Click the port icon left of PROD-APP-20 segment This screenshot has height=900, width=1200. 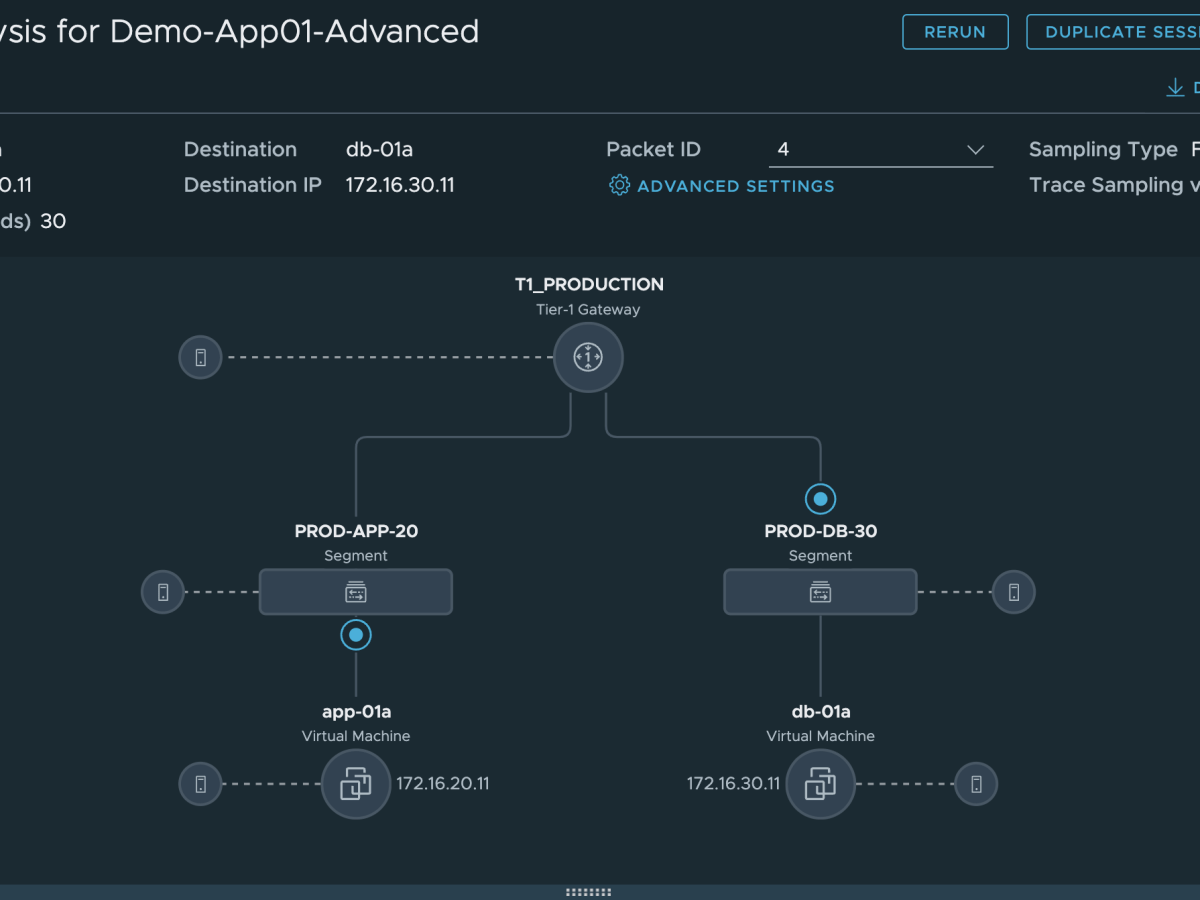point(163,591)
